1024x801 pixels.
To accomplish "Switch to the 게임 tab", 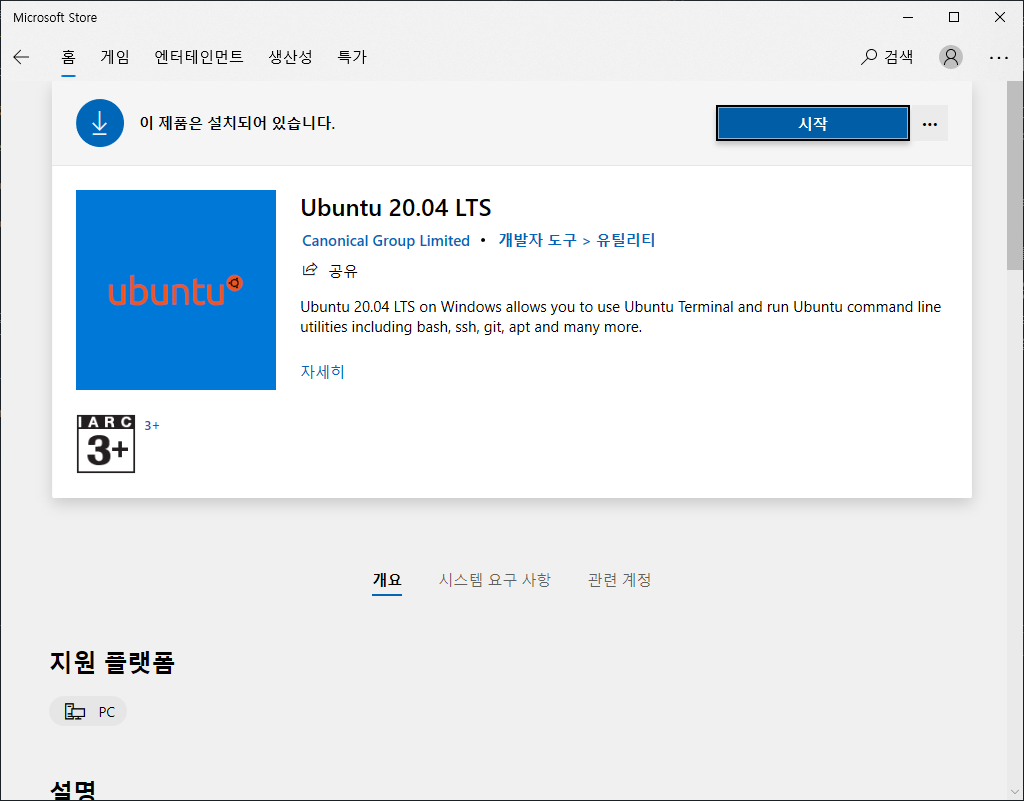I will 115,57.
